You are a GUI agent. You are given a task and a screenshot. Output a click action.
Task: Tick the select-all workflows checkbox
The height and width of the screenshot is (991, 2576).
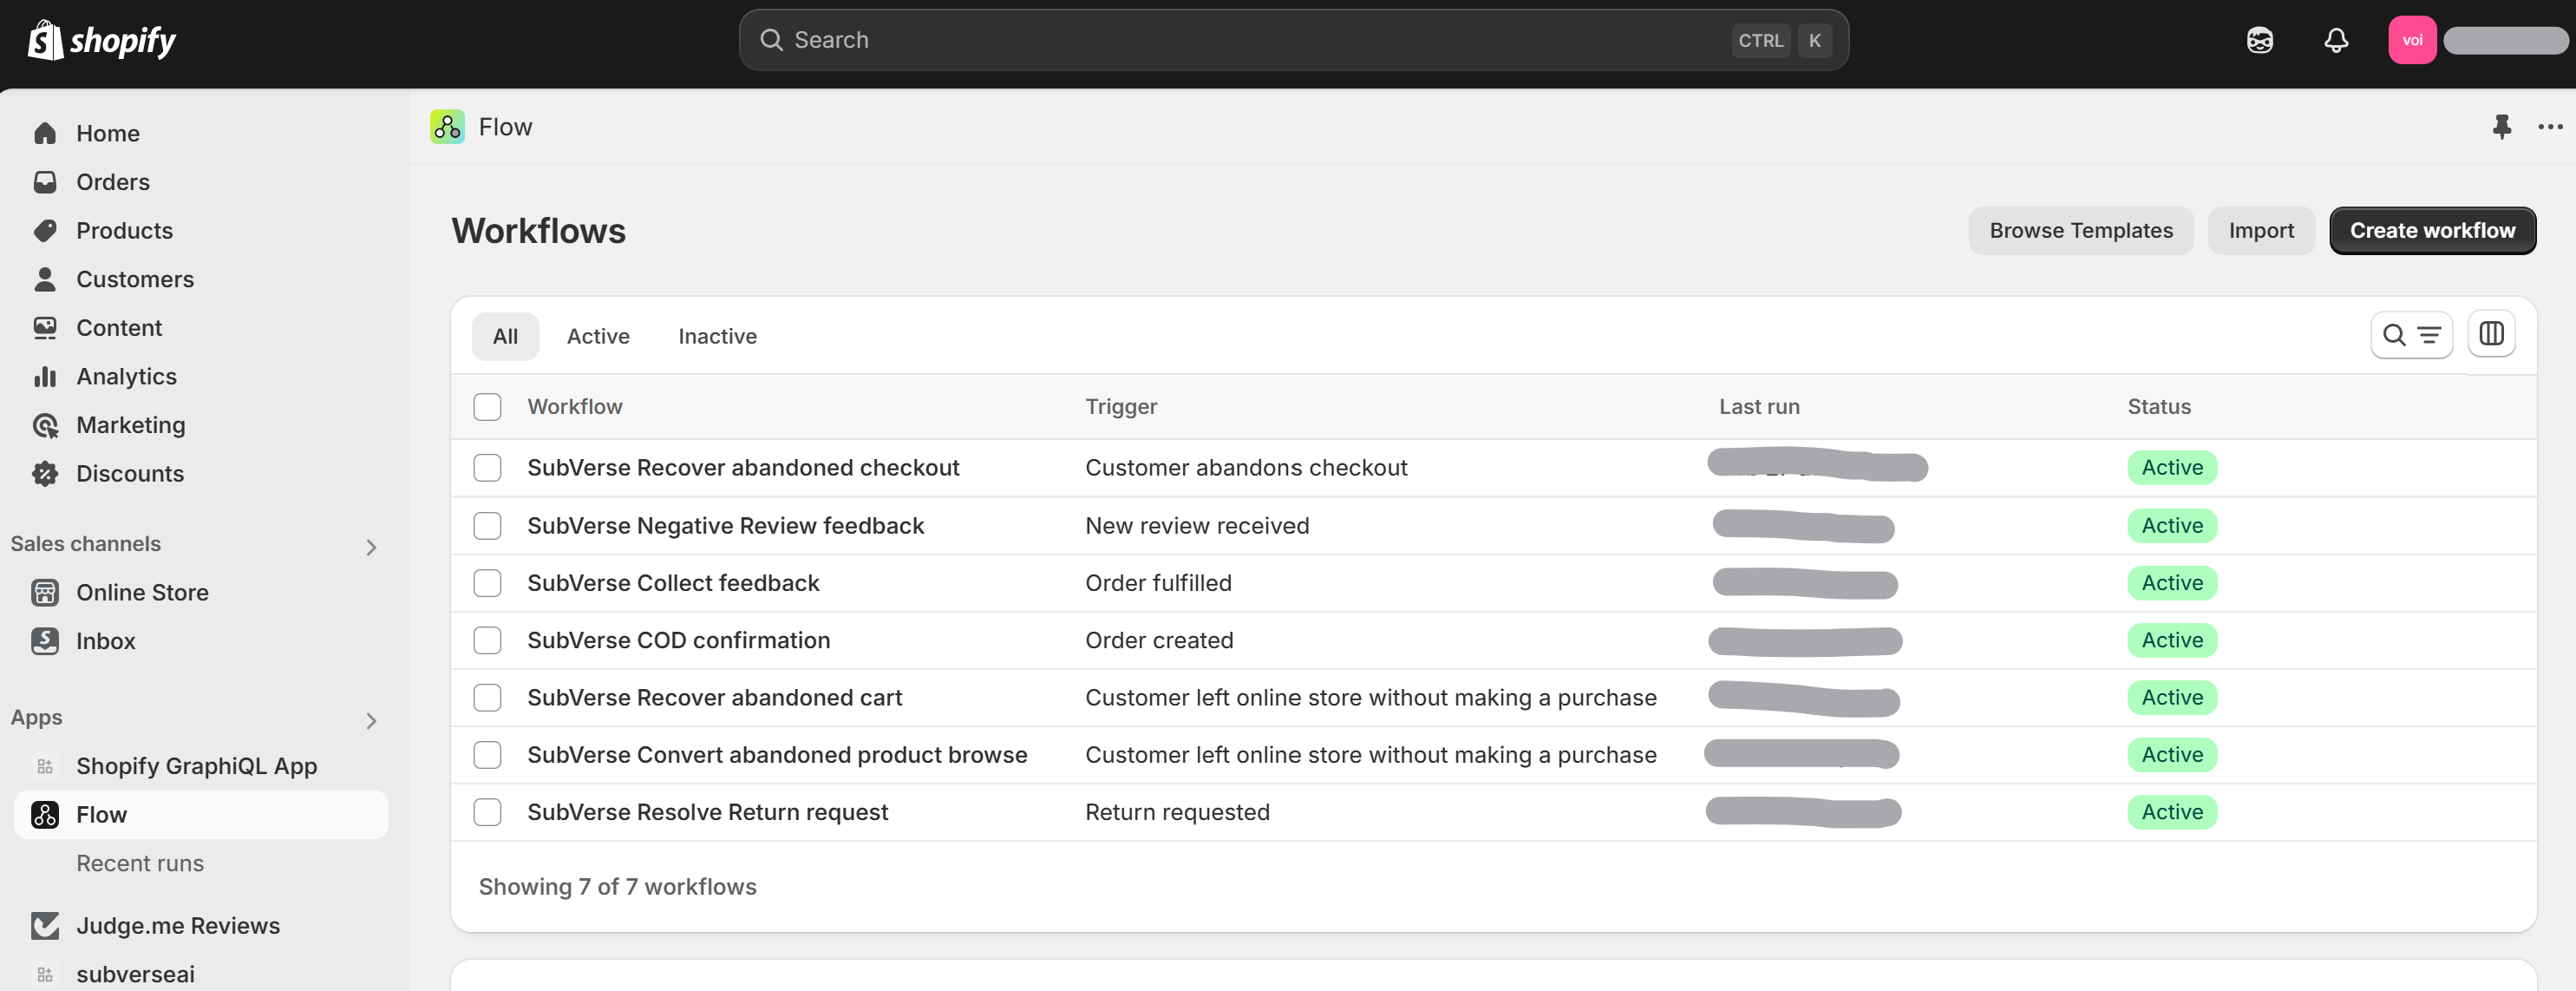point(487,407)
